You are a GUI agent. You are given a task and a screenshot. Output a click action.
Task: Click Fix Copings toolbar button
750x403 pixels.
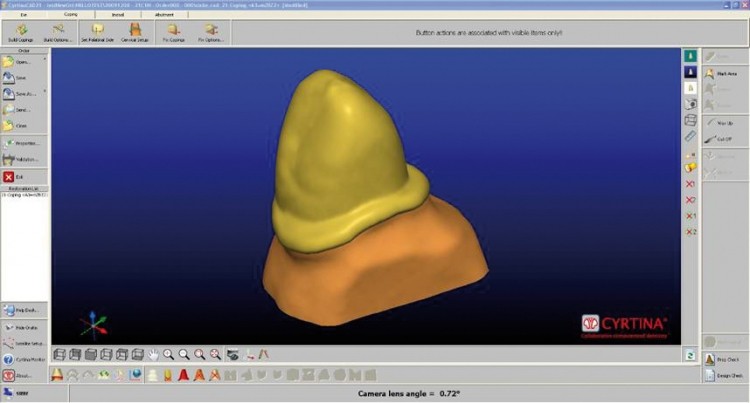pyautogui.click(x=173, y=33)
